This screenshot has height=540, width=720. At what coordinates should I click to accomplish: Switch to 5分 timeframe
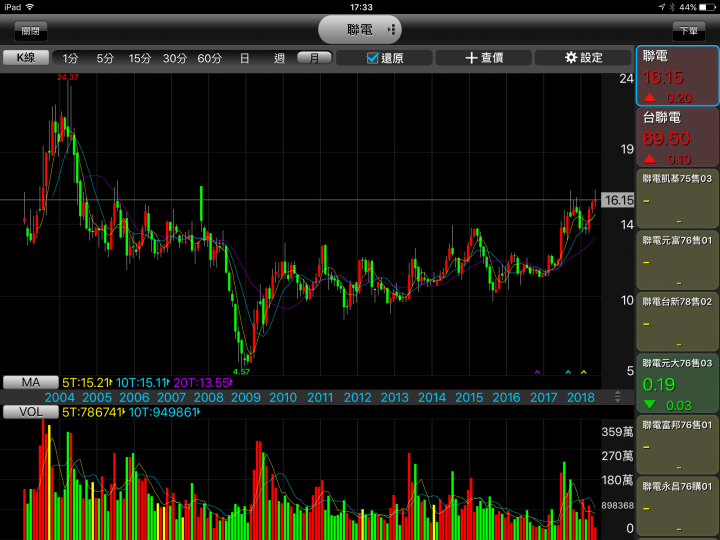pos(105,58)
